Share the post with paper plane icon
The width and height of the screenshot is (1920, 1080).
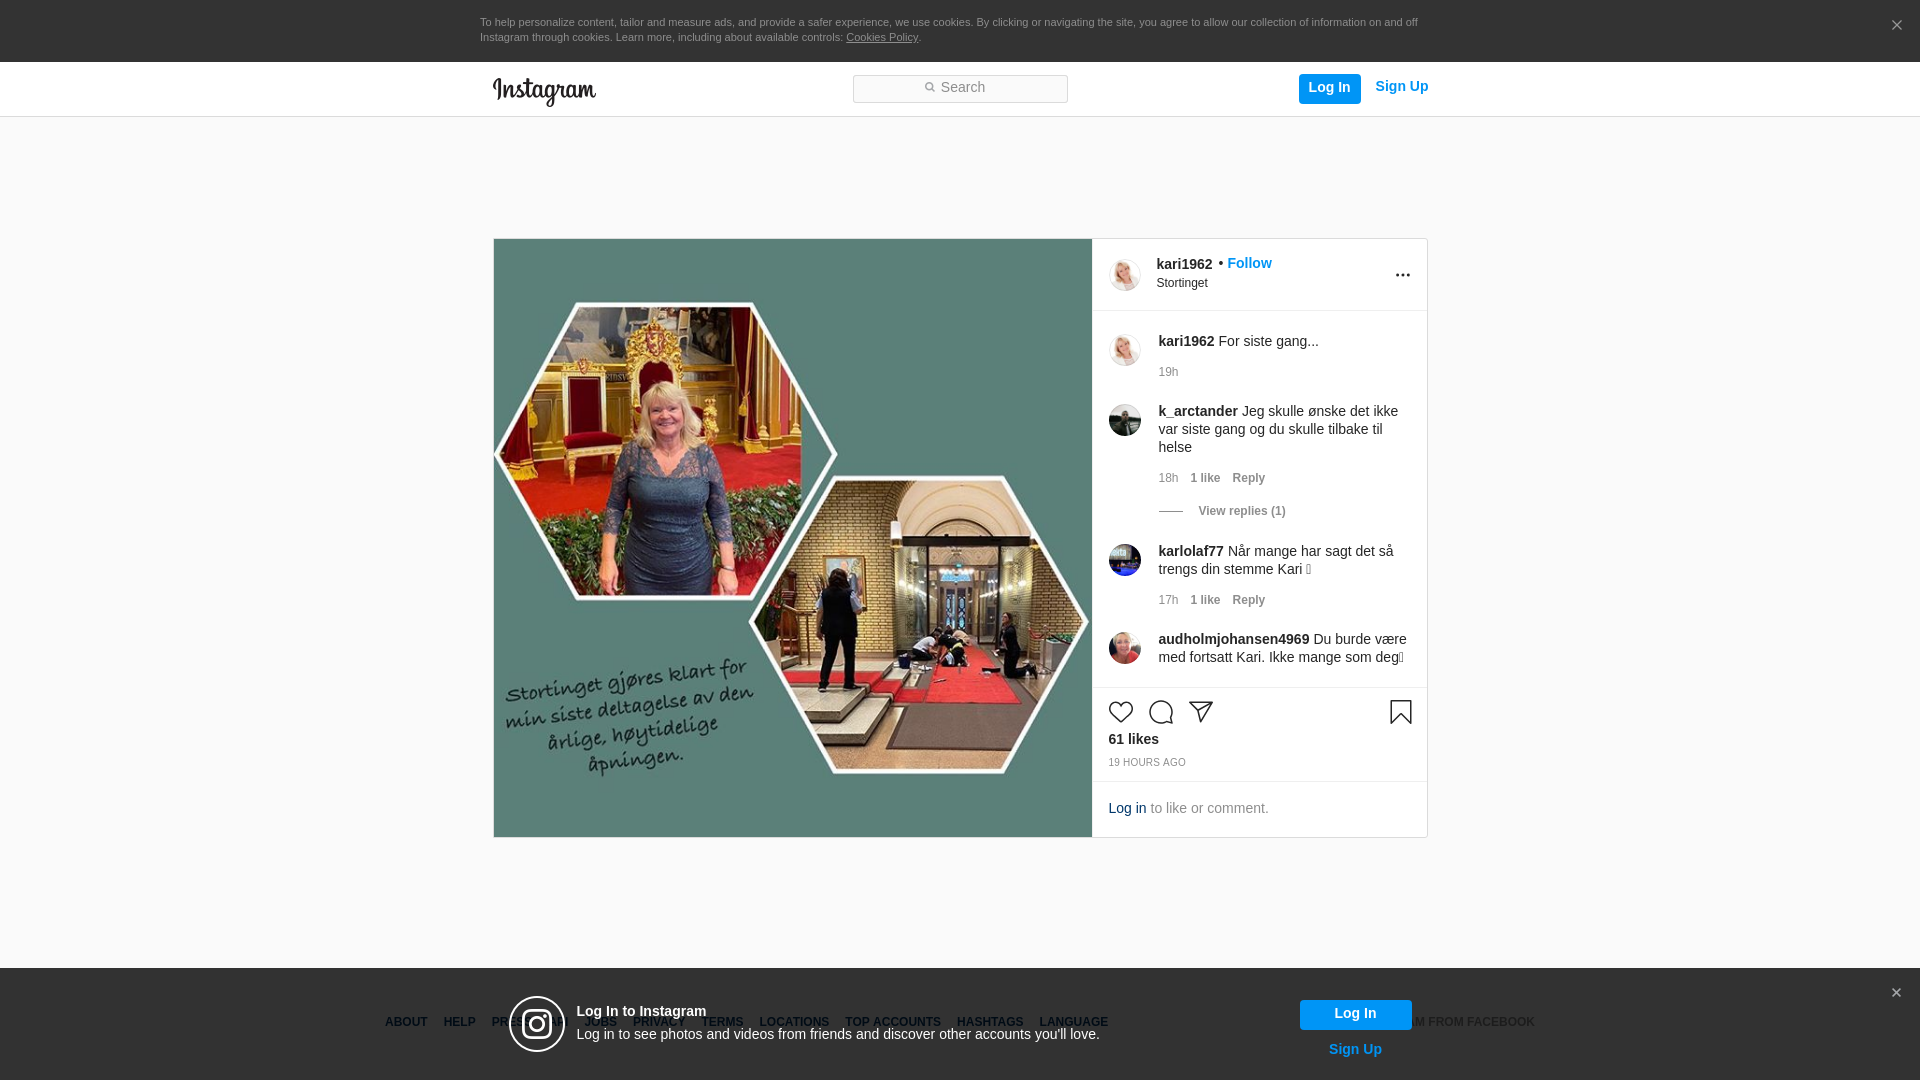click(1200, 712)
